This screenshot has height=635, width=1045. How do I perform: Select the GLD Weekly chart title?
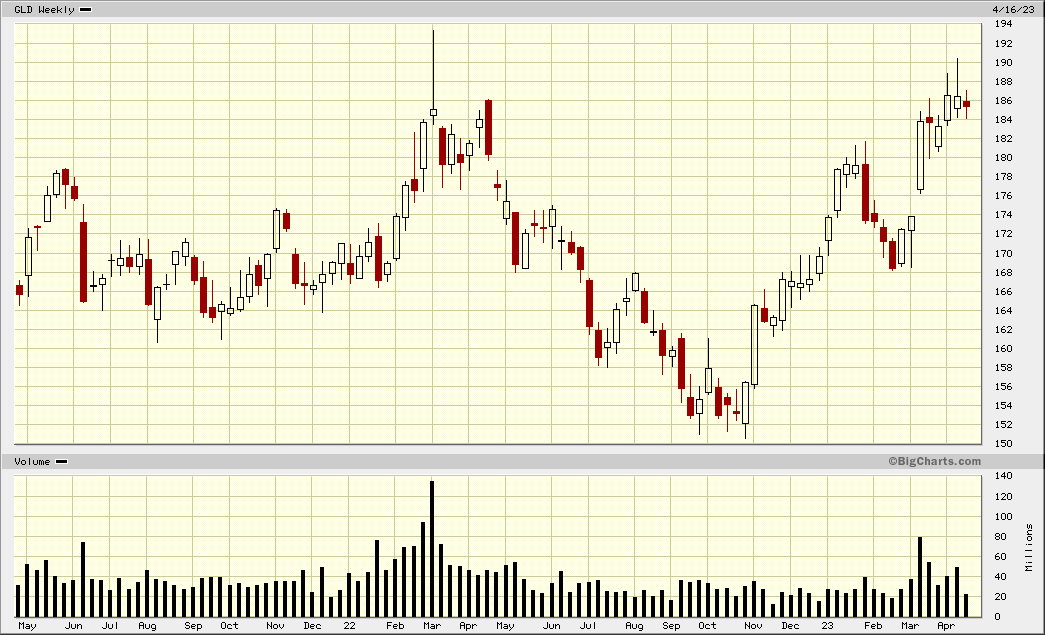pyautogui.click(x=45, y=9)
